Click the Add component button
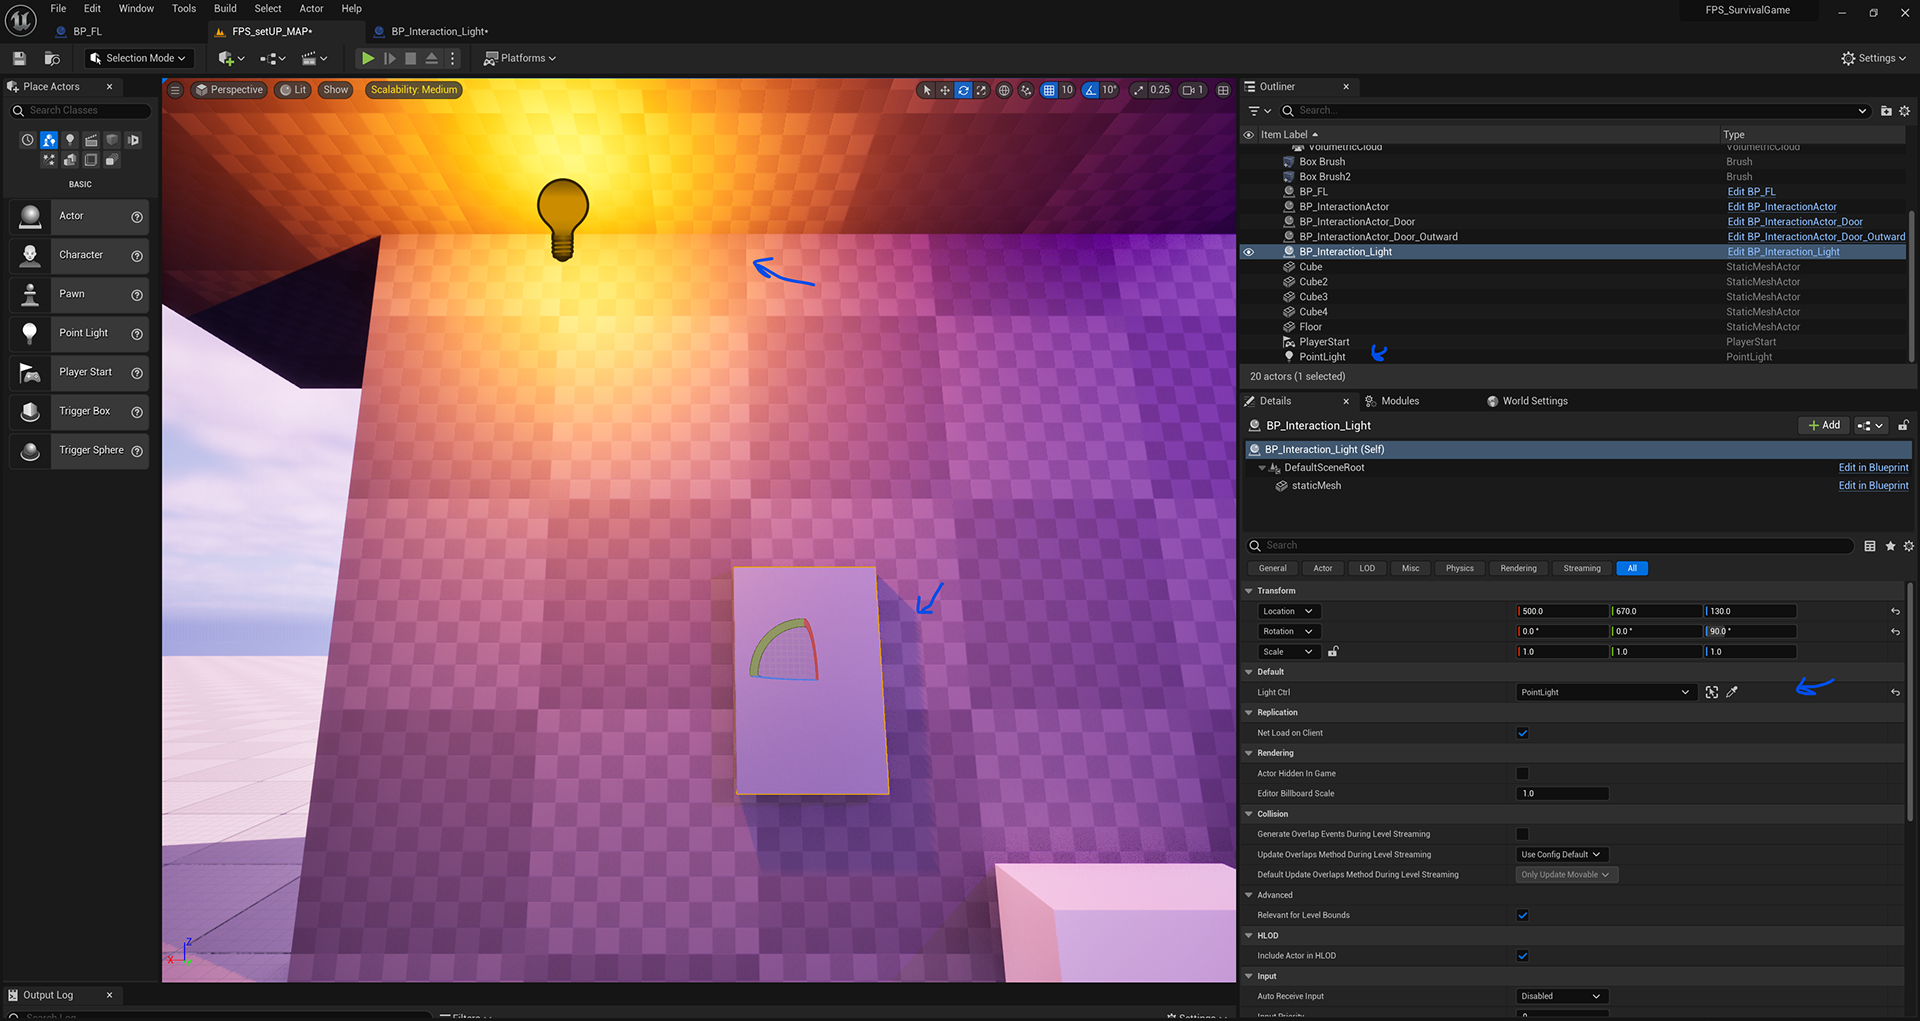1920x1021 pixels. point(1824,425)
